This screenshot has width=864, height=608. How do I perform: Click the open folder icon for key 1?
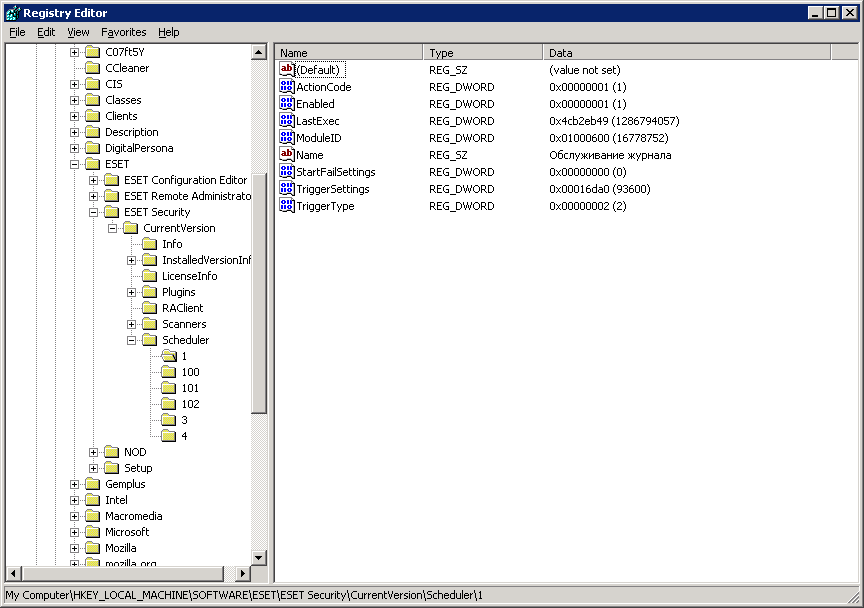pos(169,356)
